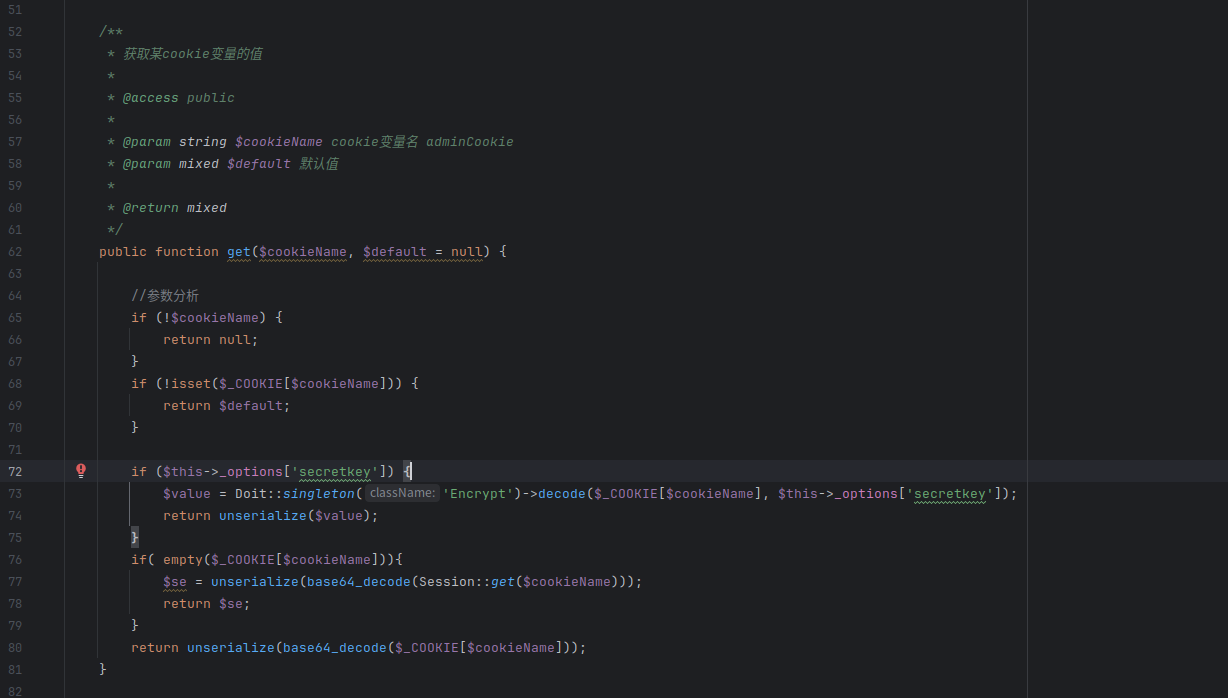Click the className: inlay hint on line 73
The width and height of the screenshot is (1228, 698).
(x=402, y=493)
